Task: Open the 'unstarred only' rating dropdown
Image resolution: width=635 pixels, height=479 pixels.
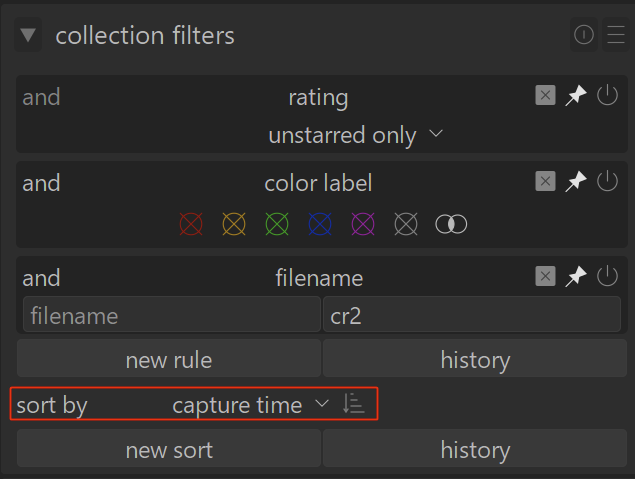Action: (355, 135)
